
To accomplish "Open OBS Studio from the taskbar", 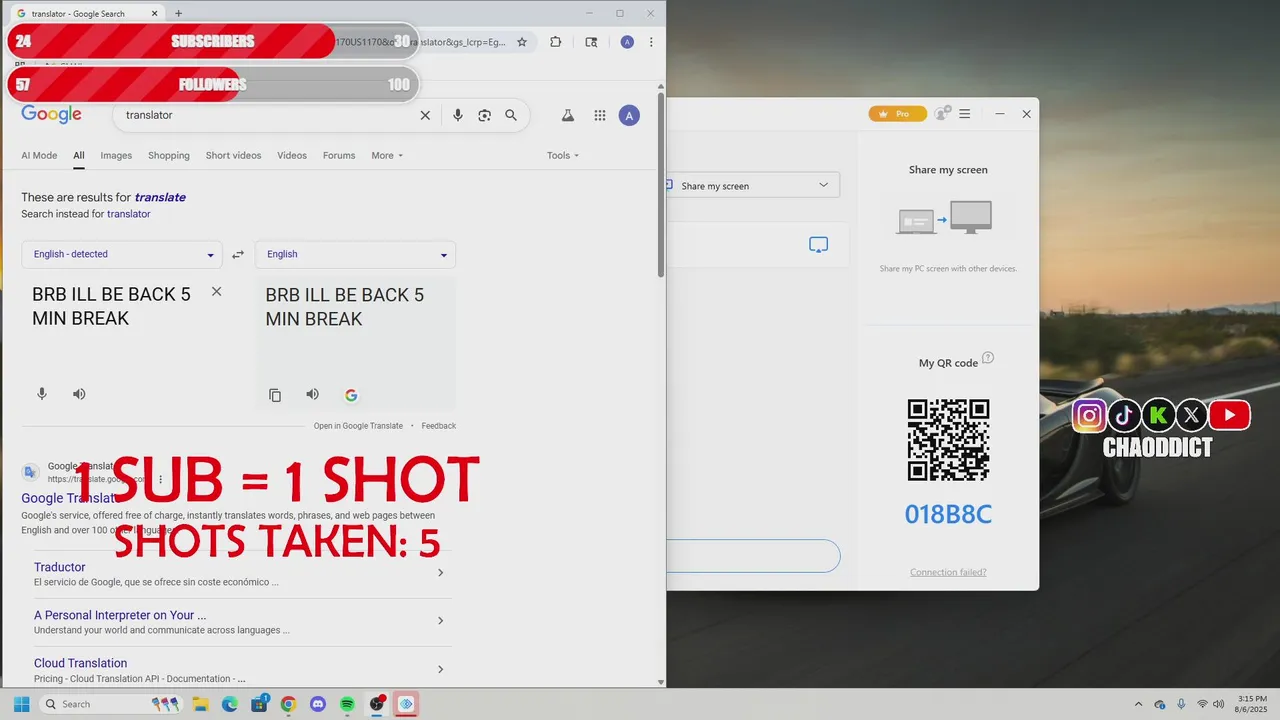I will 377,704.
